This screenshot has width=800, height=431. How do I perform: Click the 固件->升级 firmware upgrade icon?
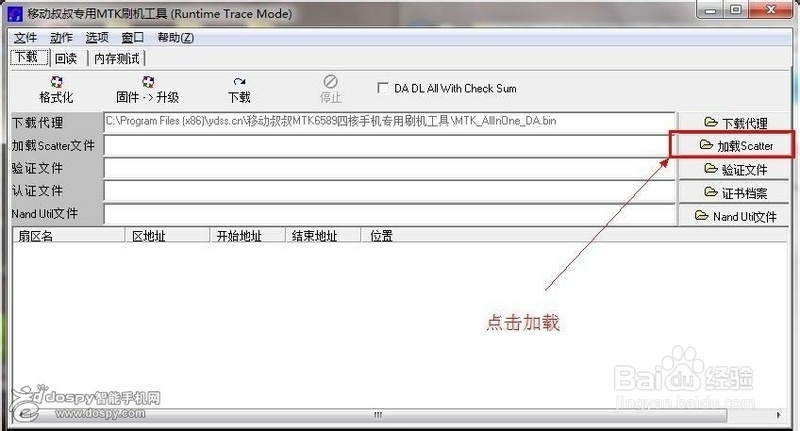coord(148,82)
